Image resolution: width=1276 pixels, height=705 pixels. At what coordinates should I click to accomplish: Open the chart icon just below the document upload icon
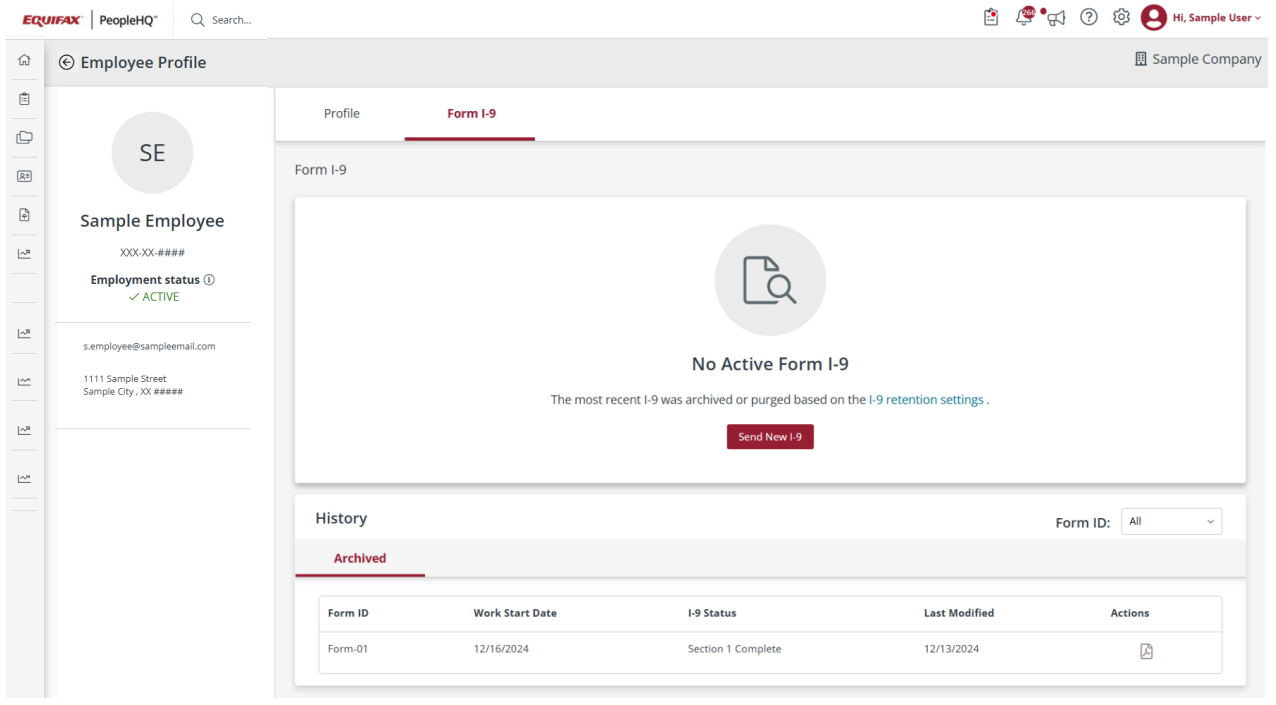tap(24, 254)
